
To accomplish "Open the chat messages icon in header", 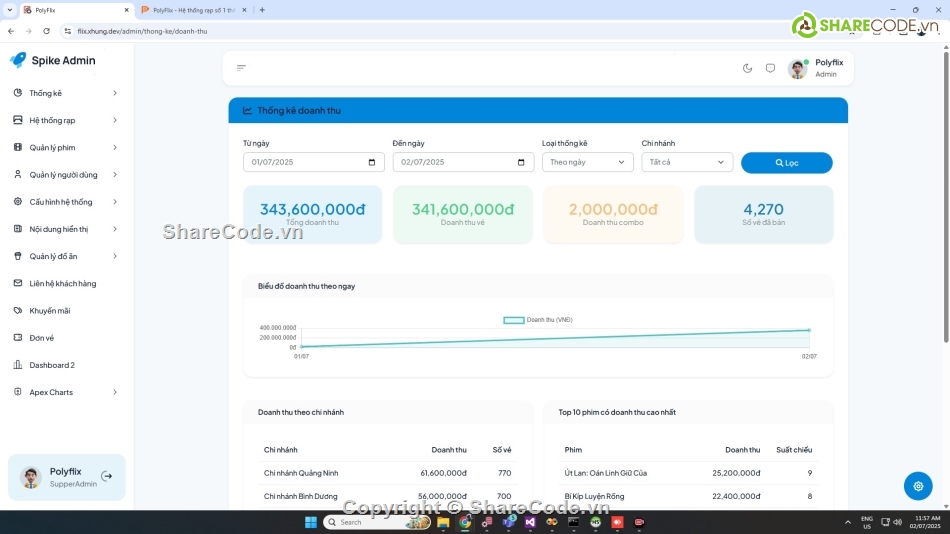I will click(x=770, y=68).
